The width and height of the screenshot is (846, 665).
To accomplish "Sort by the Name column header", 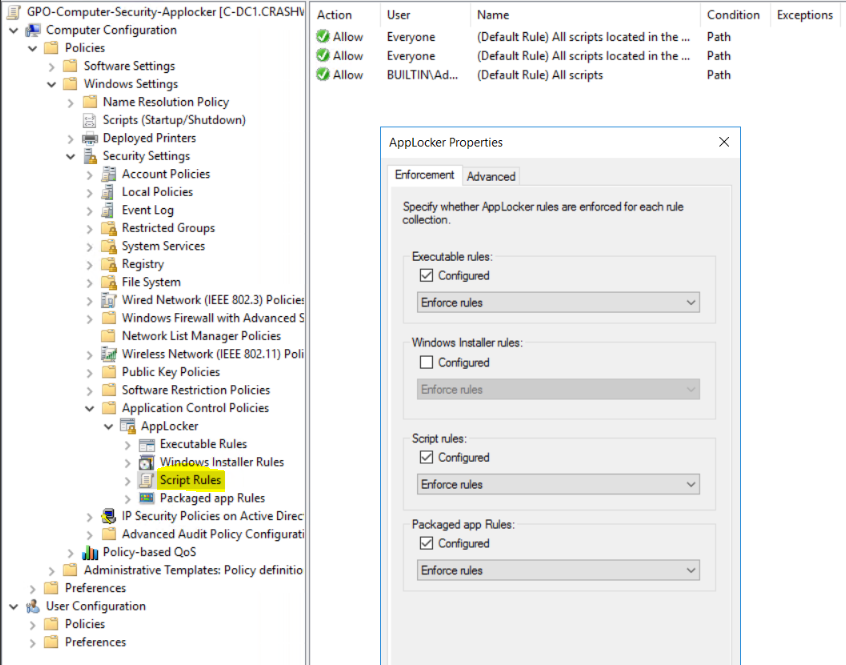I will tap(585, 15).
